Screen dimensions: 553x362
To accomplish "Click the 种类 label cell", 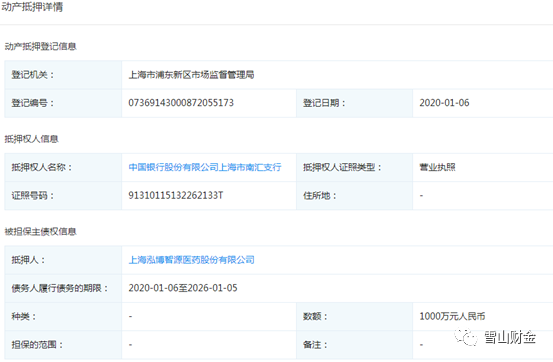I will (63, 316).
